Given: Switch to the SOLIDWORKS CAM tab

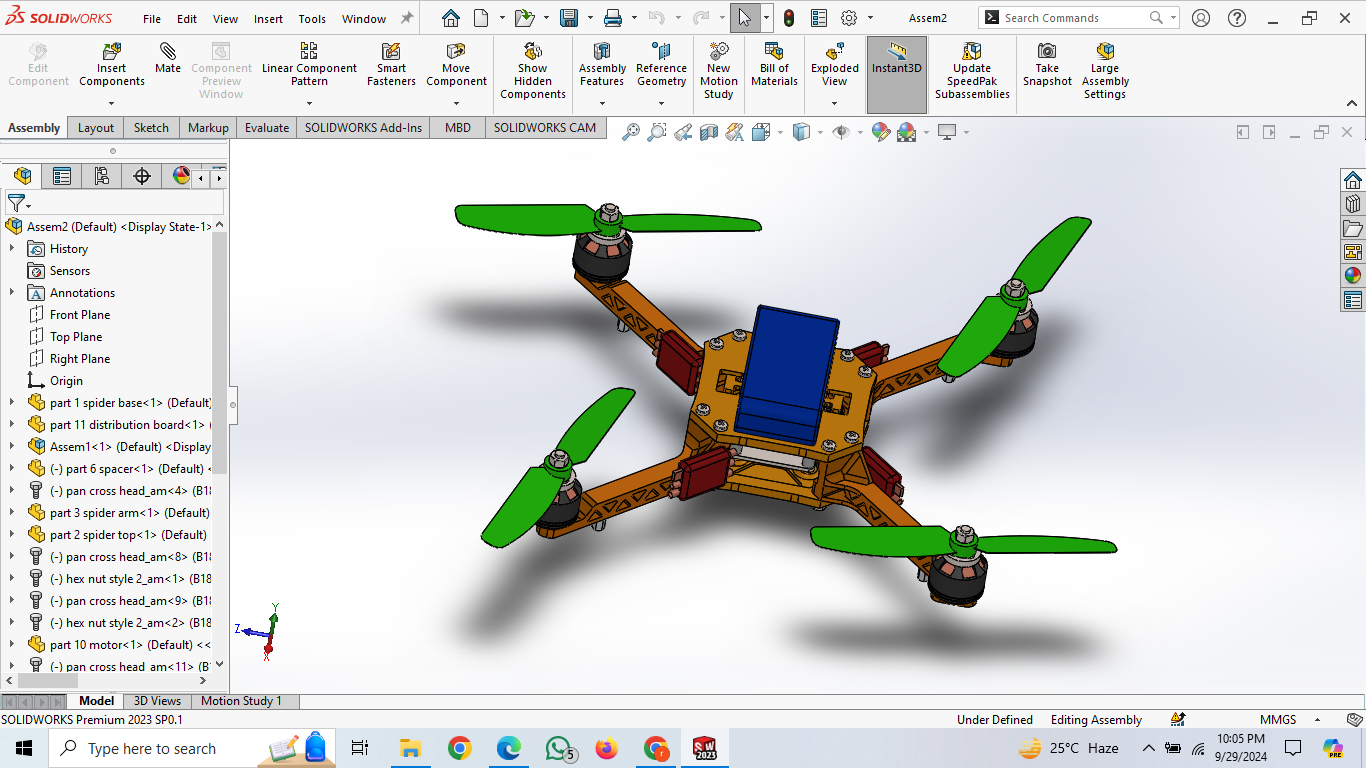Looking at the screenshot, I should point(545,127).
